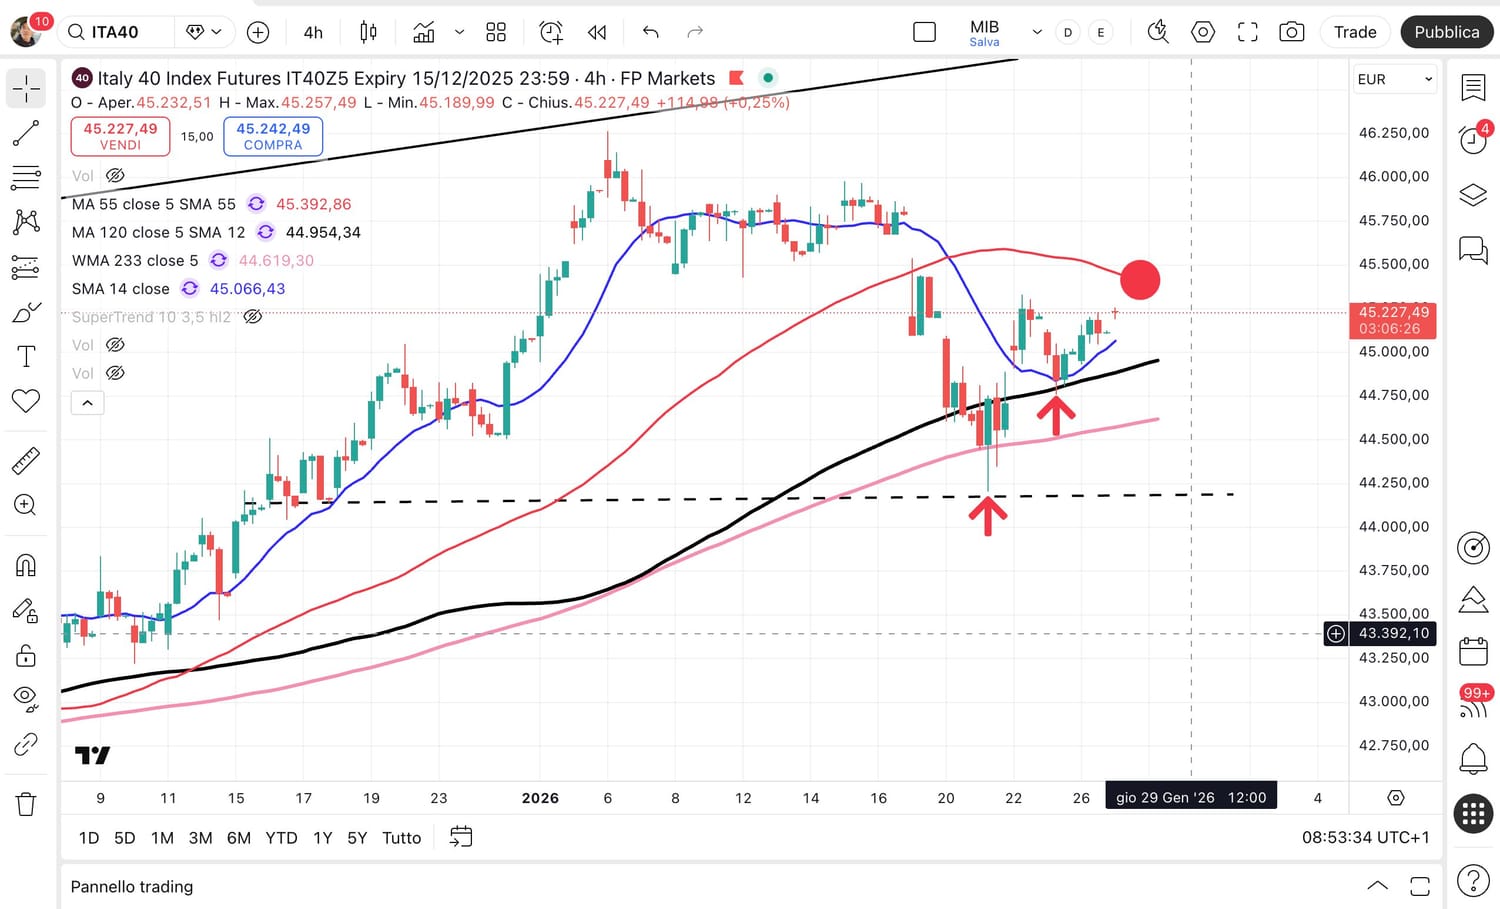Screen dimensions: 1500x909
Task: Lock all drawing tools
Action: tap(26, 655)
